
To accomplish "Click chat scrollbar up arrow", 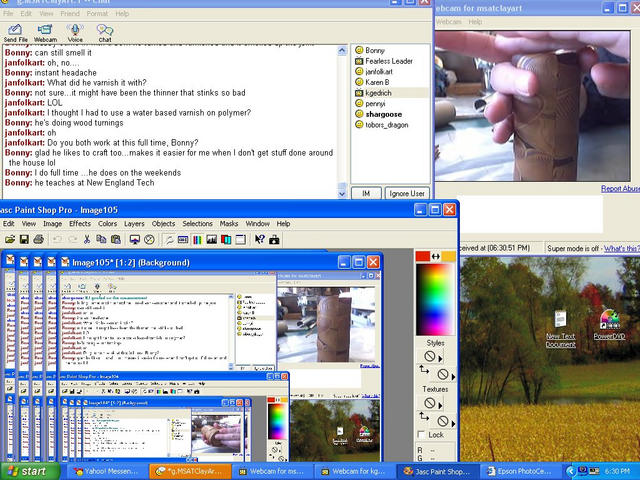I will click(342, 51).
